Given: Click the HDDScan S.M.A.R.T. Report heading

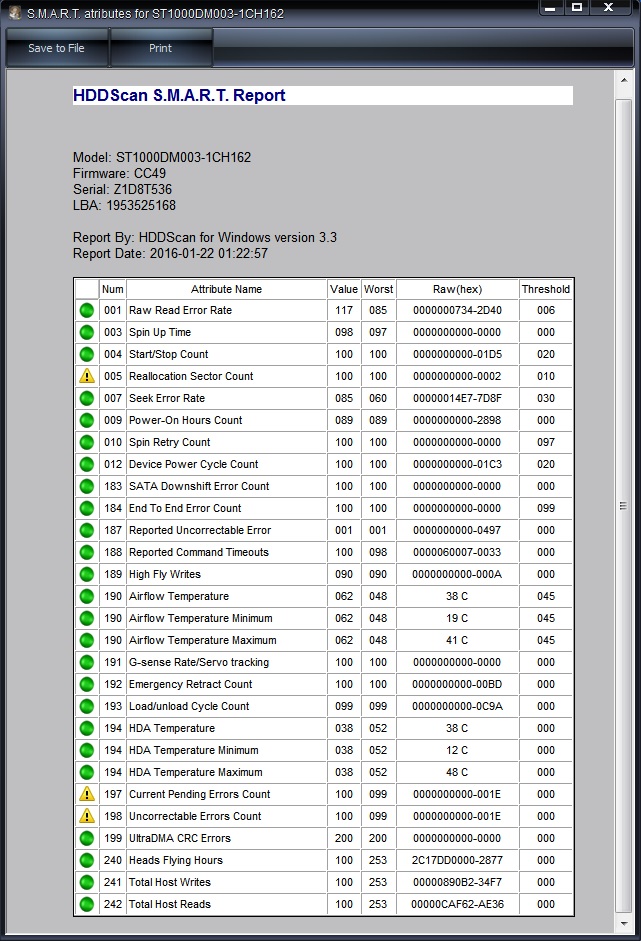Looking at the screenshot, I should tap(179, 95).
